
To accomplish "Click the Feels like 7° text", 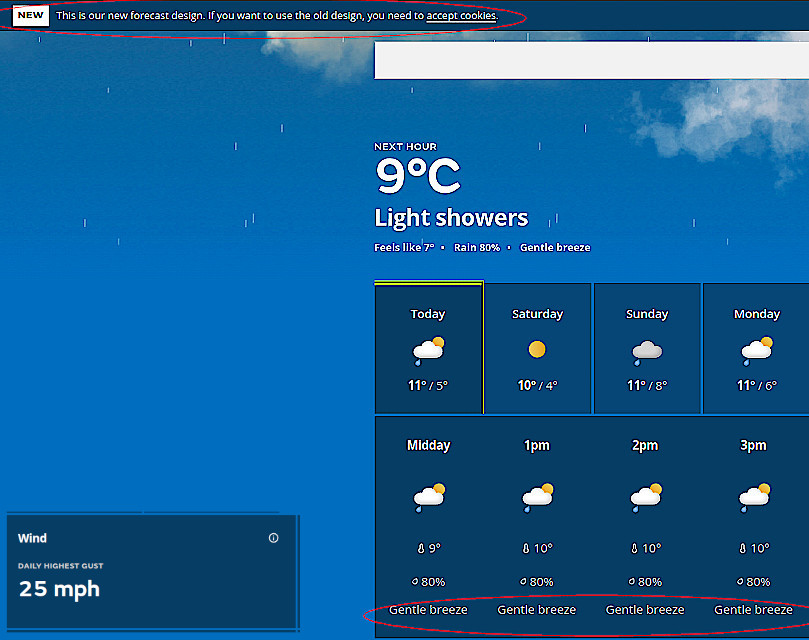I will coord(404,248).
